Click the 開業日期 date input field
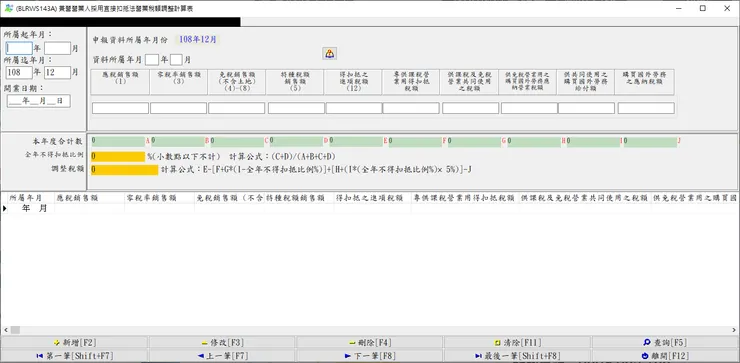 pyautogui.click(x=39, y=101)
